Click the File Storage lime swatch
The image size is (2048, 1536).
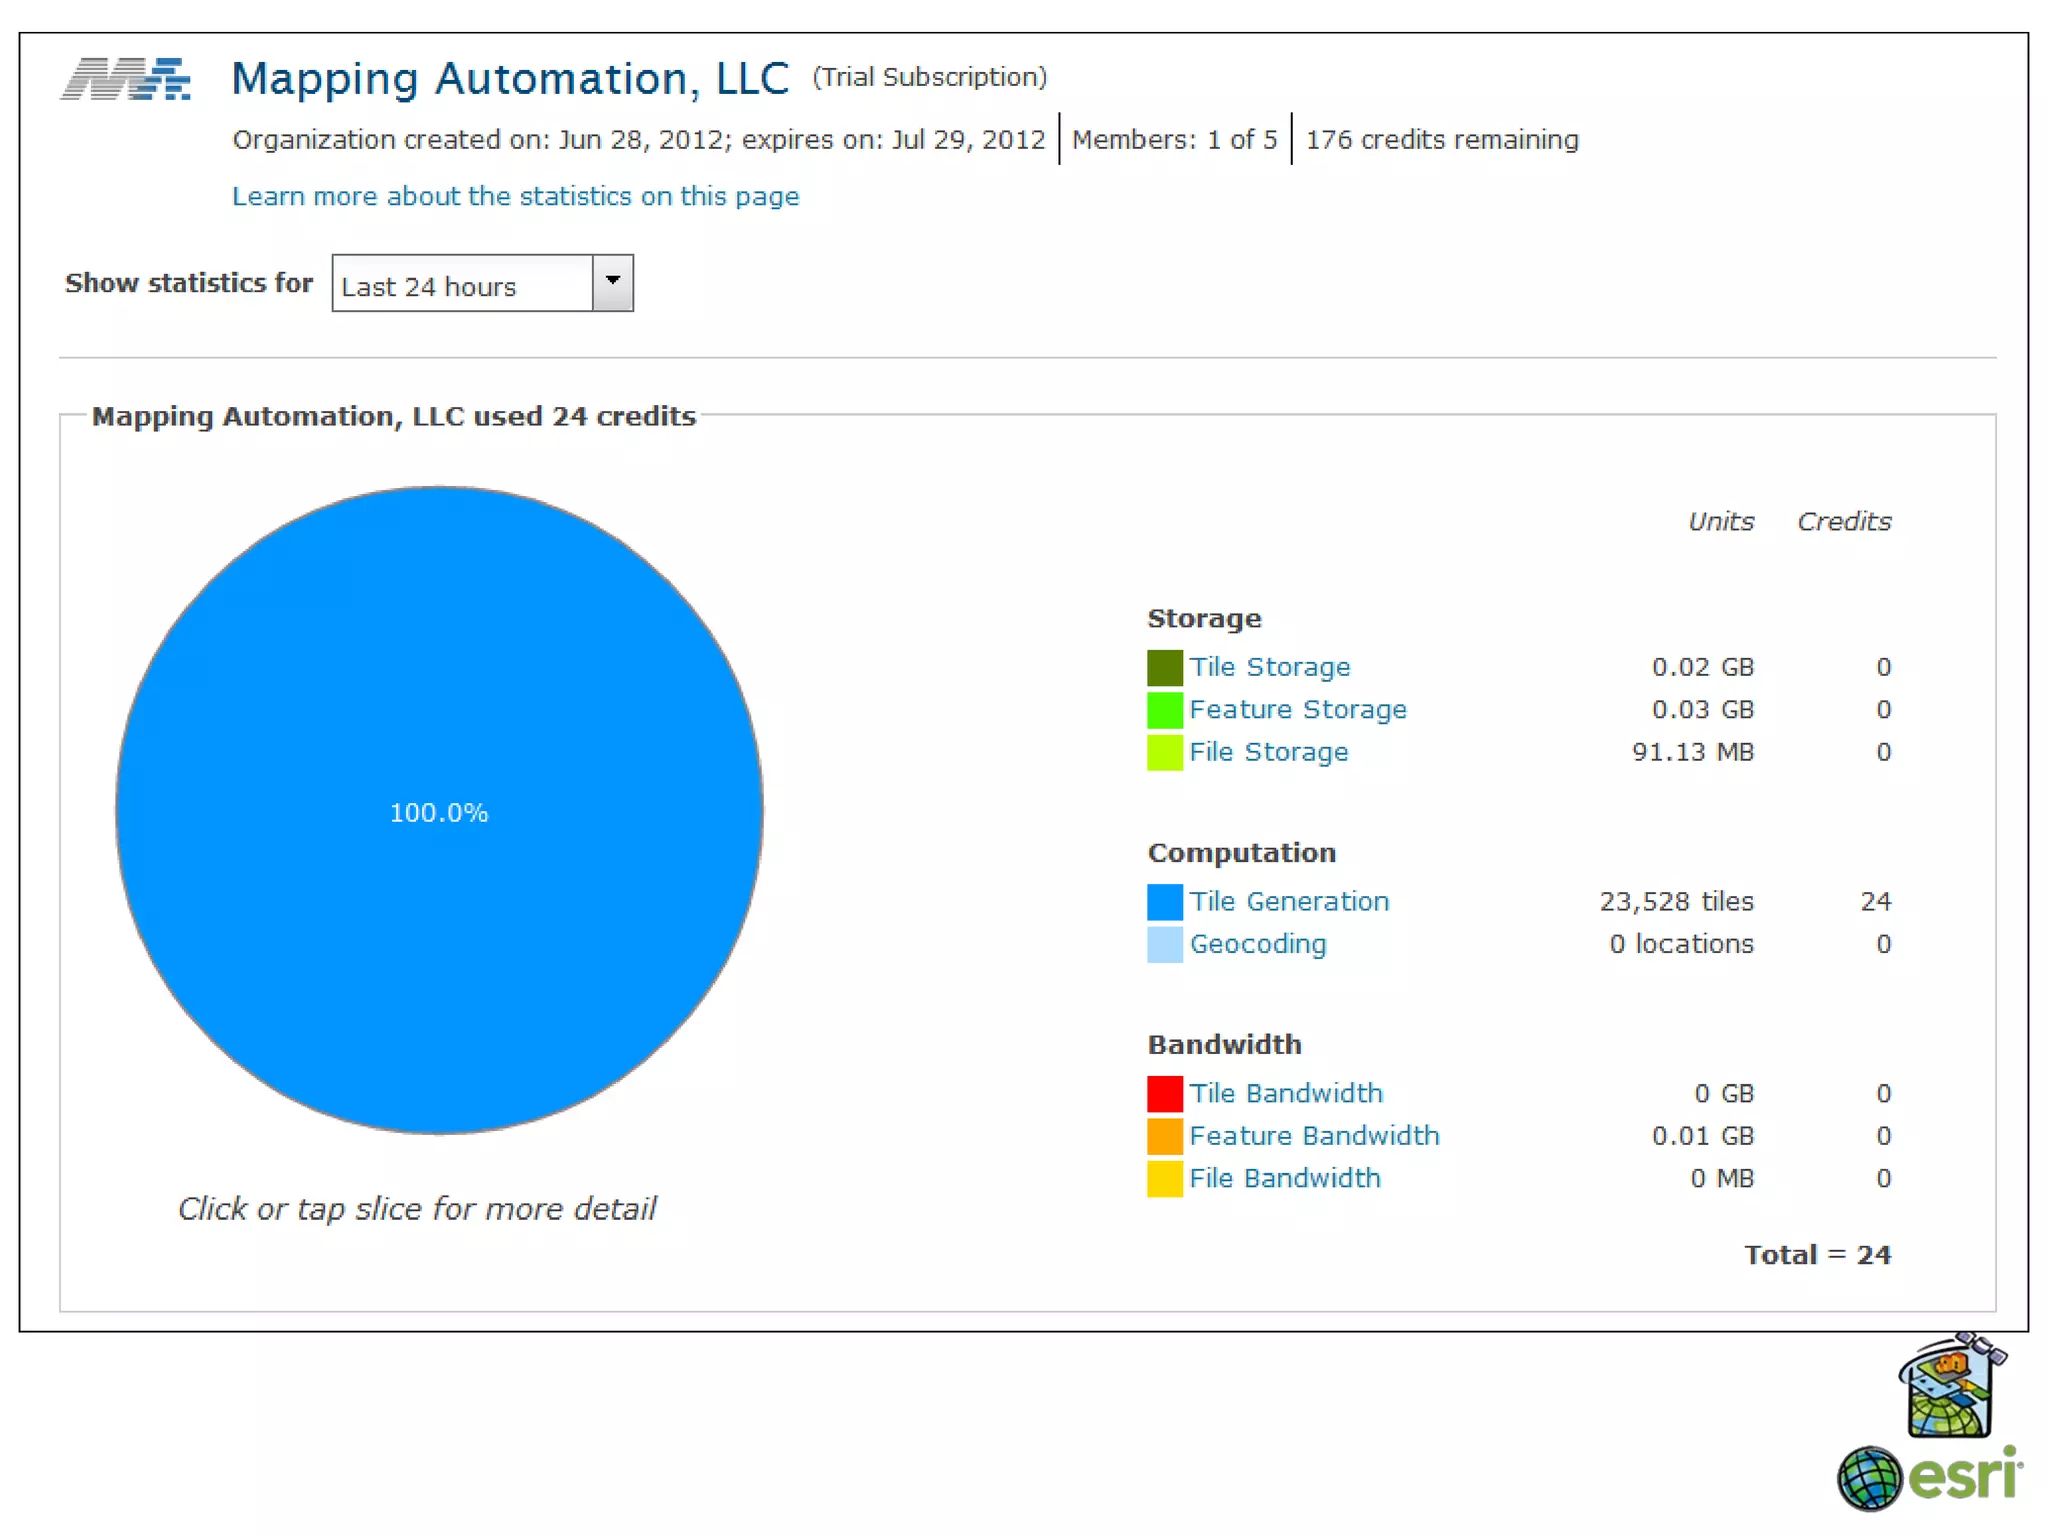click(x=1164, y=752)
